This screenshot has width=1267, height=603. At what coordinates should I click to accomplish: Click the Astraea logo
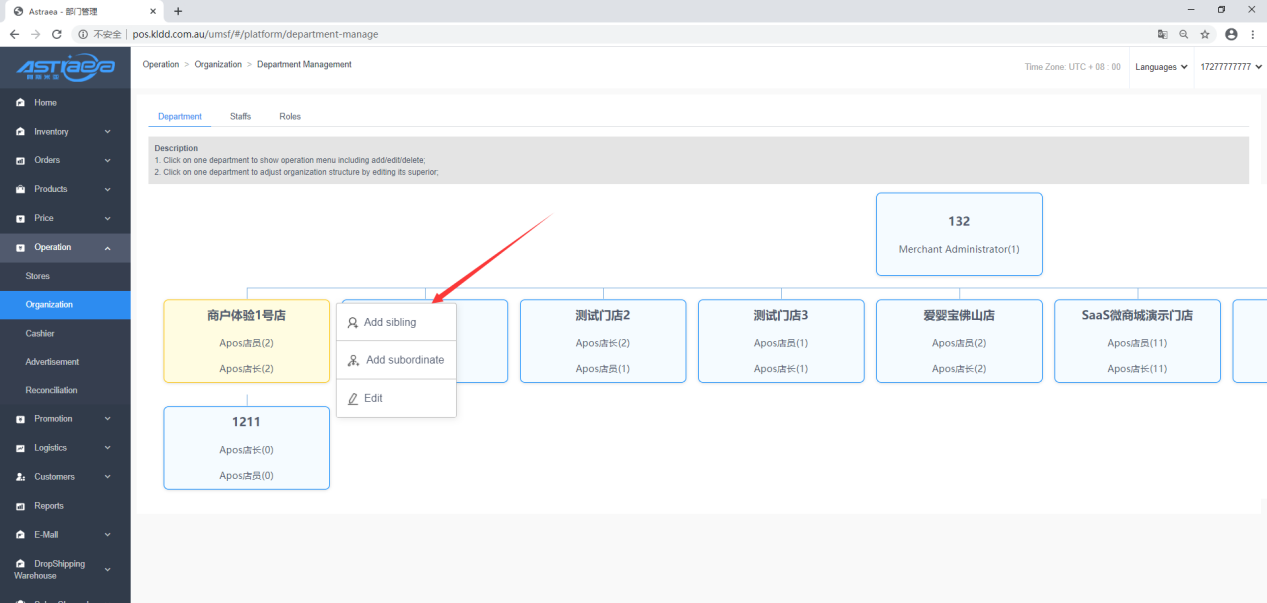click(65, 68)
